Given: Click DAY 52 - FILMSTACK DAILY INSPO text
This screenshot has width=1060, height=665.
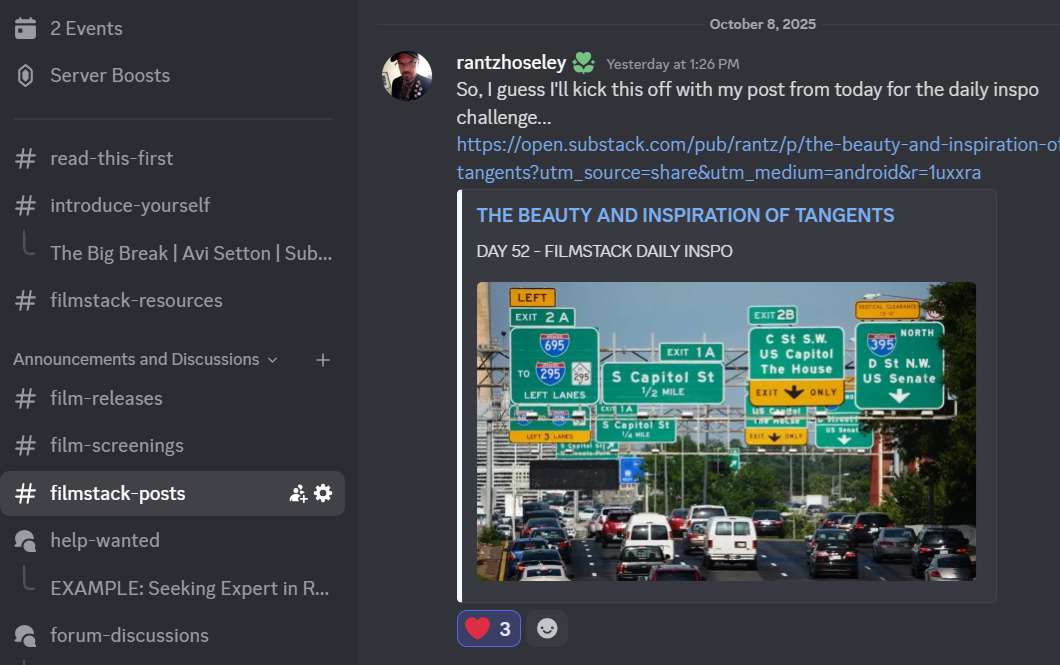Looking at the screenshot, I should tap(604, 251).
